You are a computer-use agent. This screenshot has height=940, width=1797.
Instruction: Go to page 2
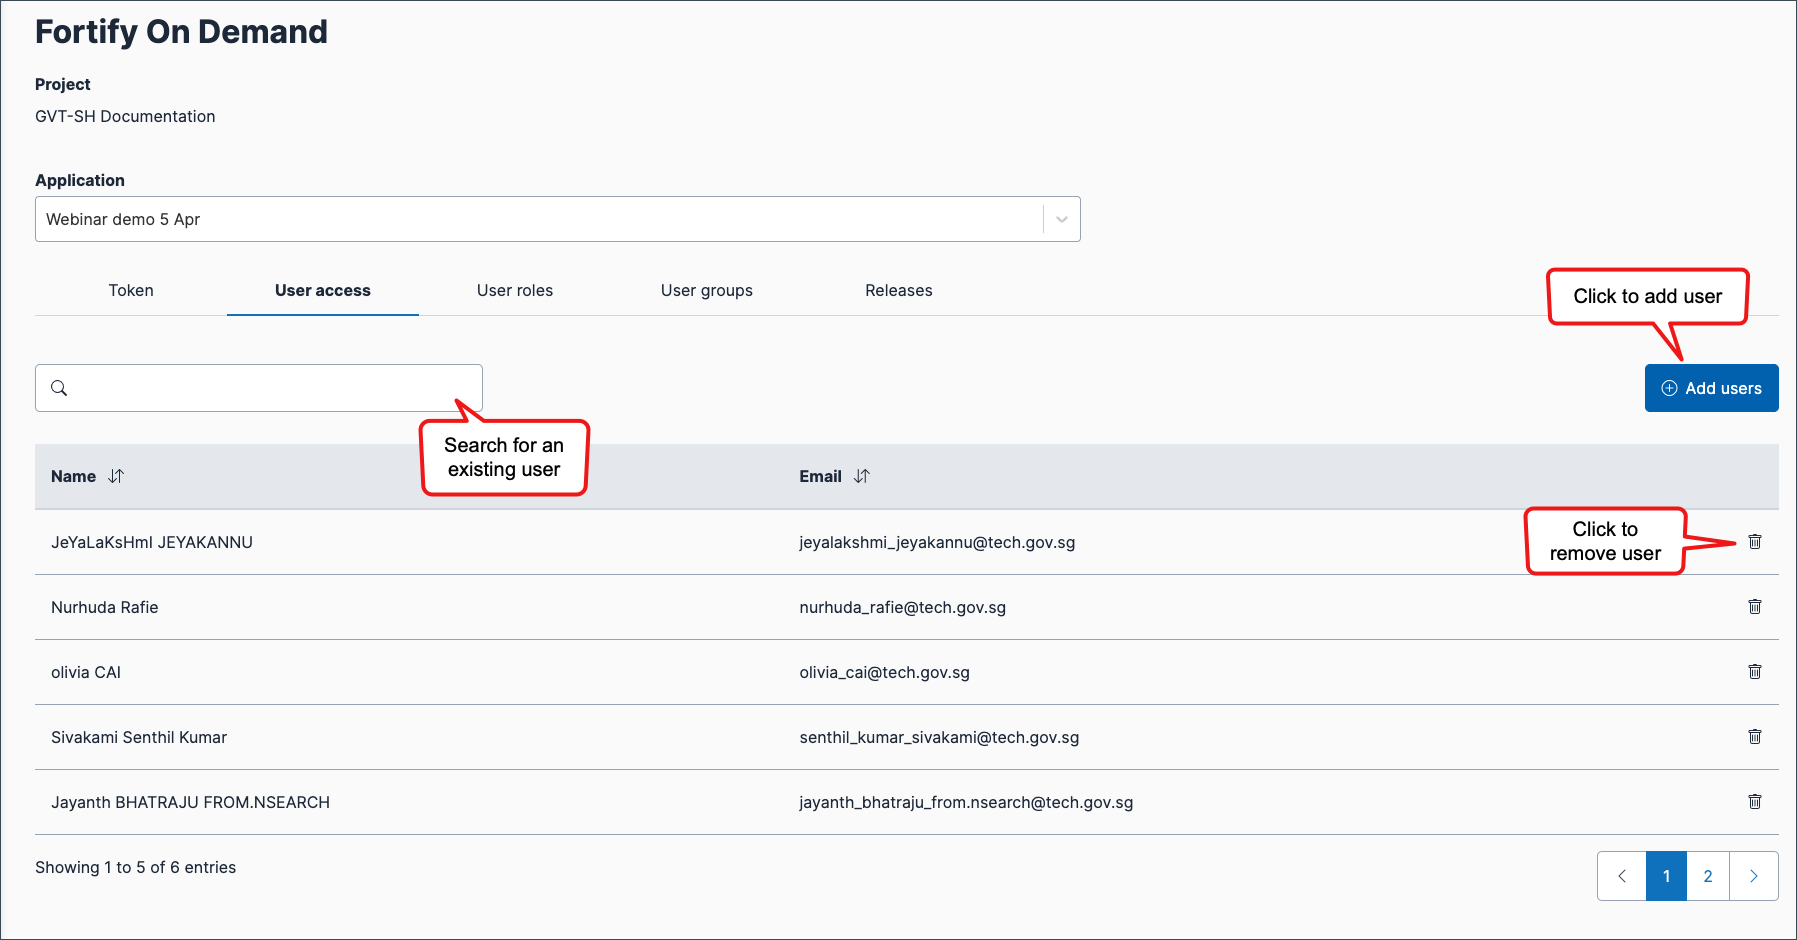pyautogui.click(x=1708, y=876)
